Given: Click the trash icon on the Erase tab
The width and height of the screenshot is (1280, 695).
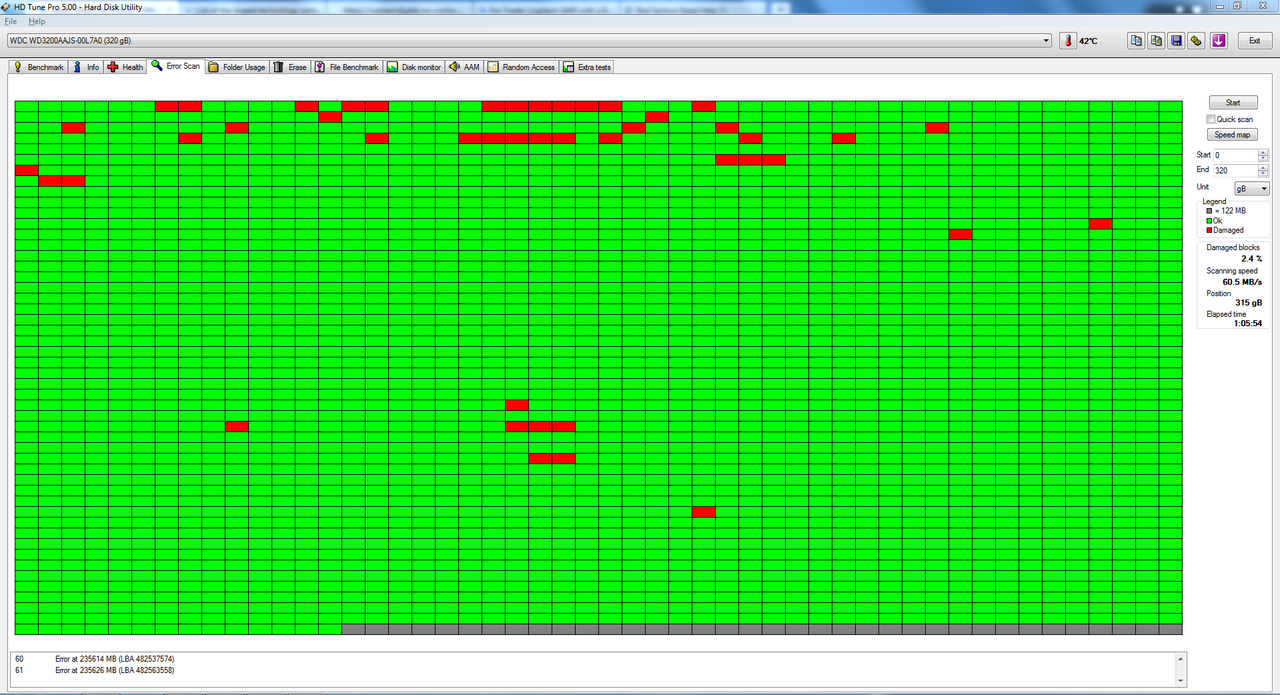Looking at the screenshot, I should click(x=279, y=67).
